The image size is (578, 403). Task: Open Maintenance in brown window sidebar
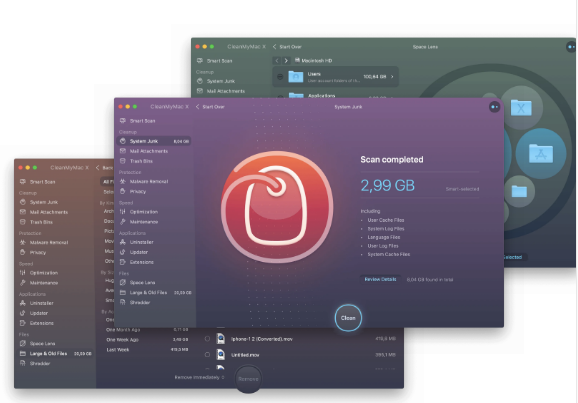(x=39, y=283)
